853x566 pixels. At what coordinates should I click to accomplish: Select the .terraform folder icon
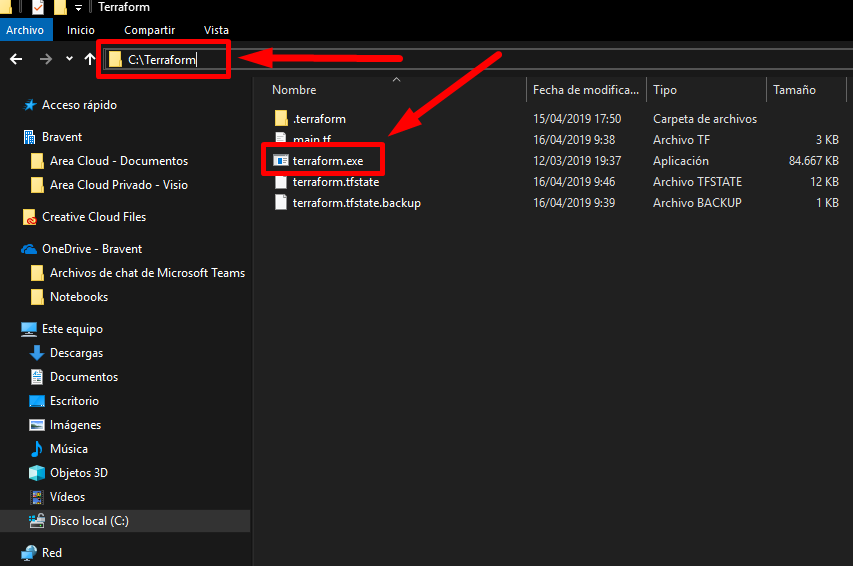point(281,118)
